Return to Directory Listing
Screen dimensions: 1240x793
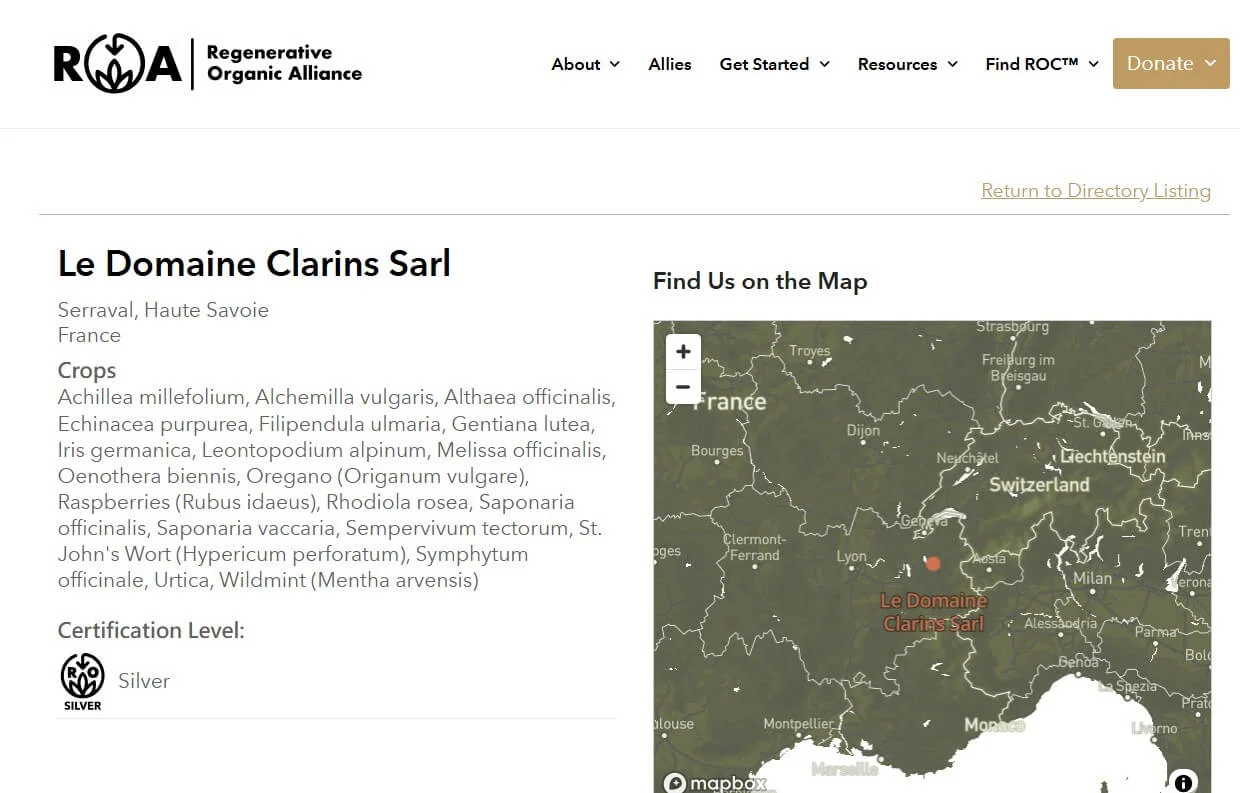1096,190
